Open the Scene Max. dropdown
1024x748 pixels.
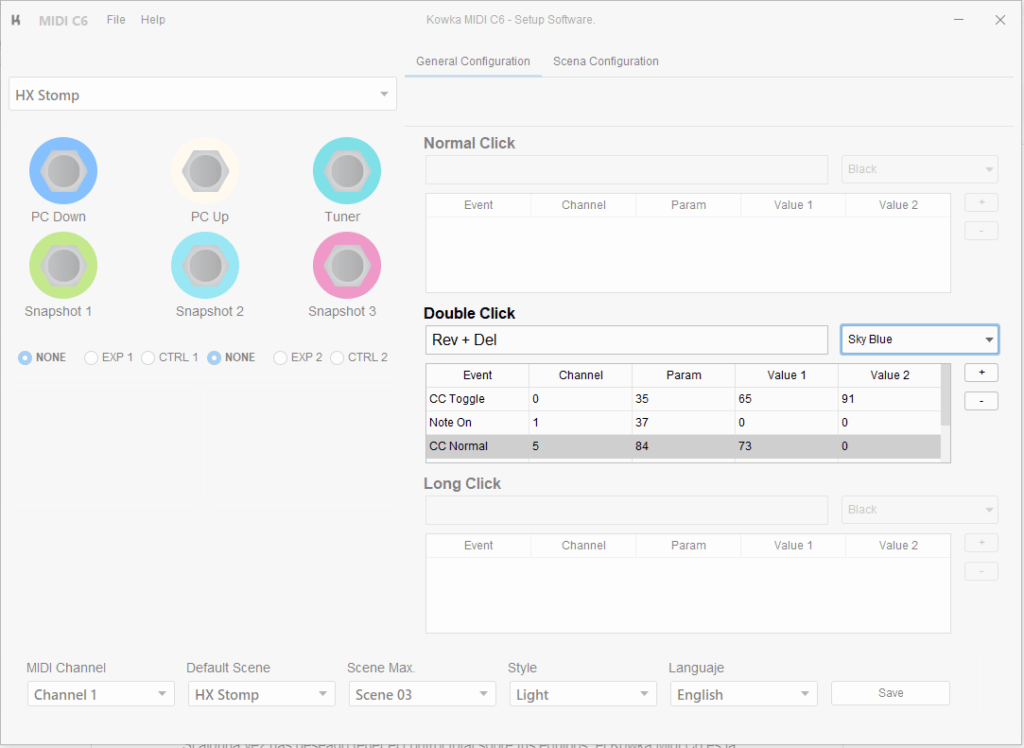tap(422, 694)
